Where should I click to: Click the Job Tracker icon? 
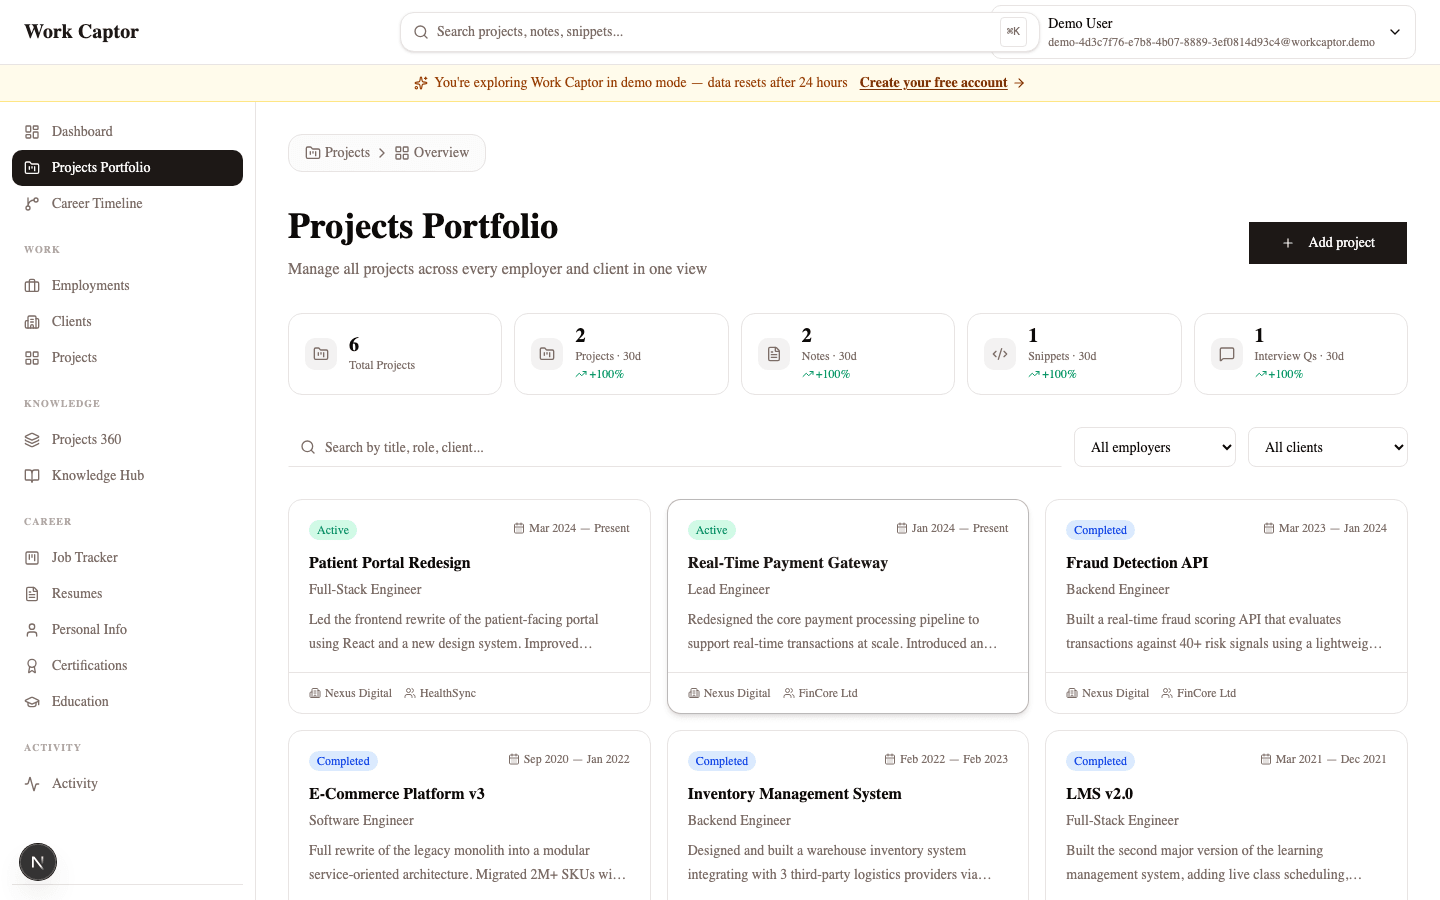[32, 558]
